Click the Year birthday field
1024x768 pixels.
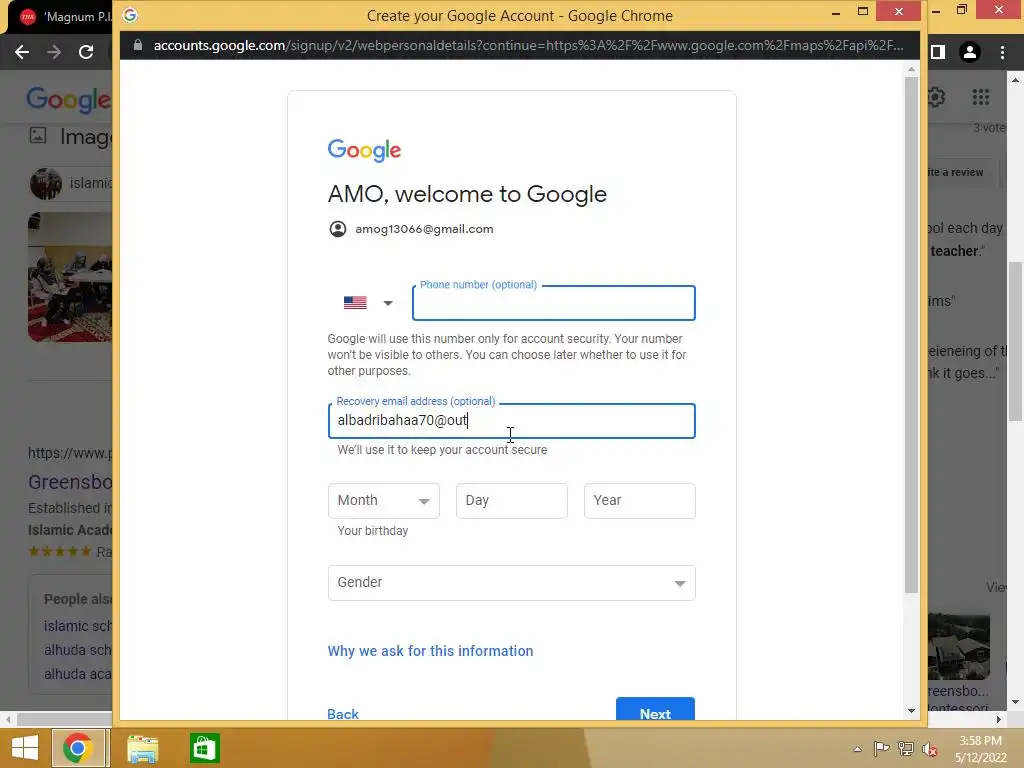(x=639, y=501)
